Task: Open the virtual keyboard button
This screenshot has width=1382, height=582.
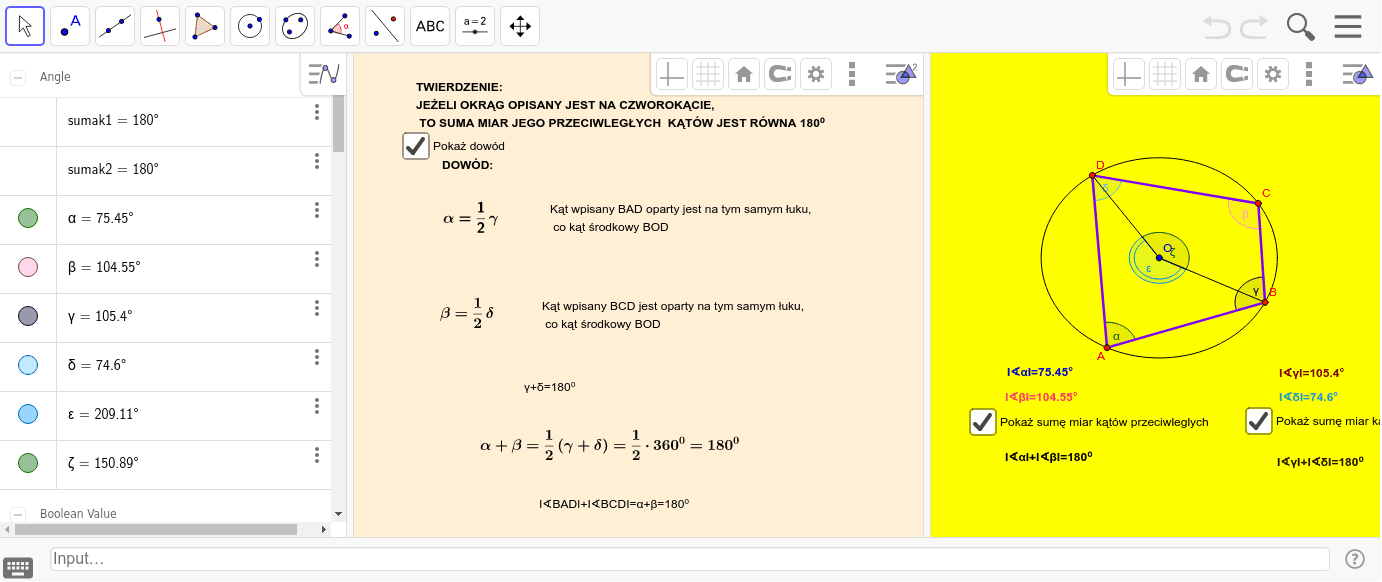Action: (19, 567)
